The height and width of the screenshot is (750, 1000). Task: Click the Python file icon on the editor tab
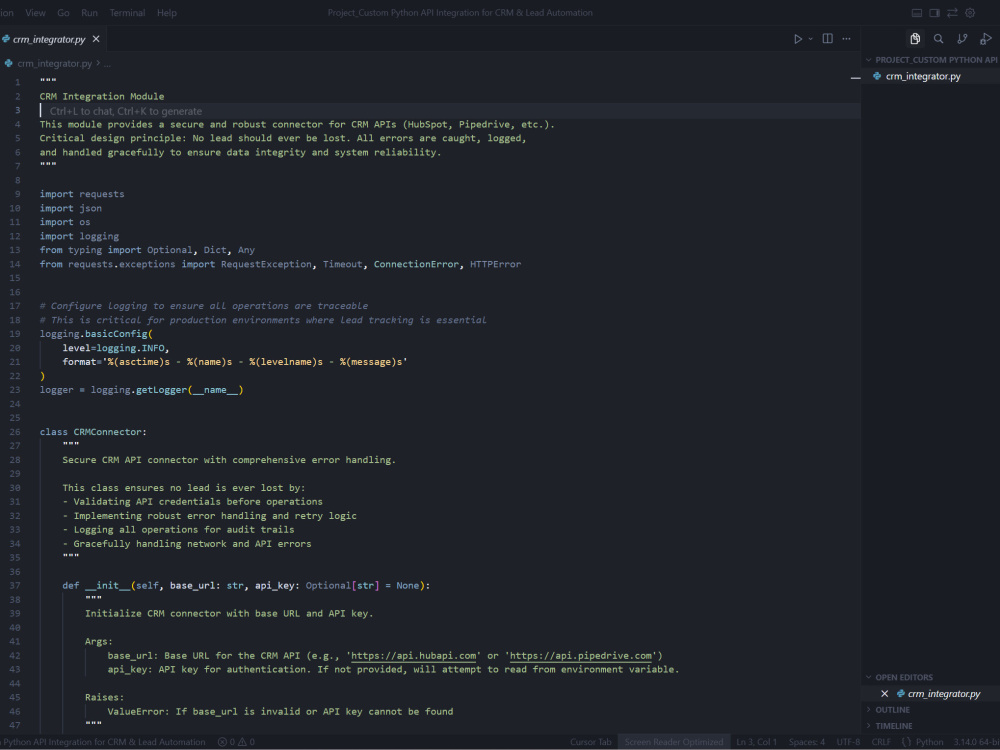point(6,39)
